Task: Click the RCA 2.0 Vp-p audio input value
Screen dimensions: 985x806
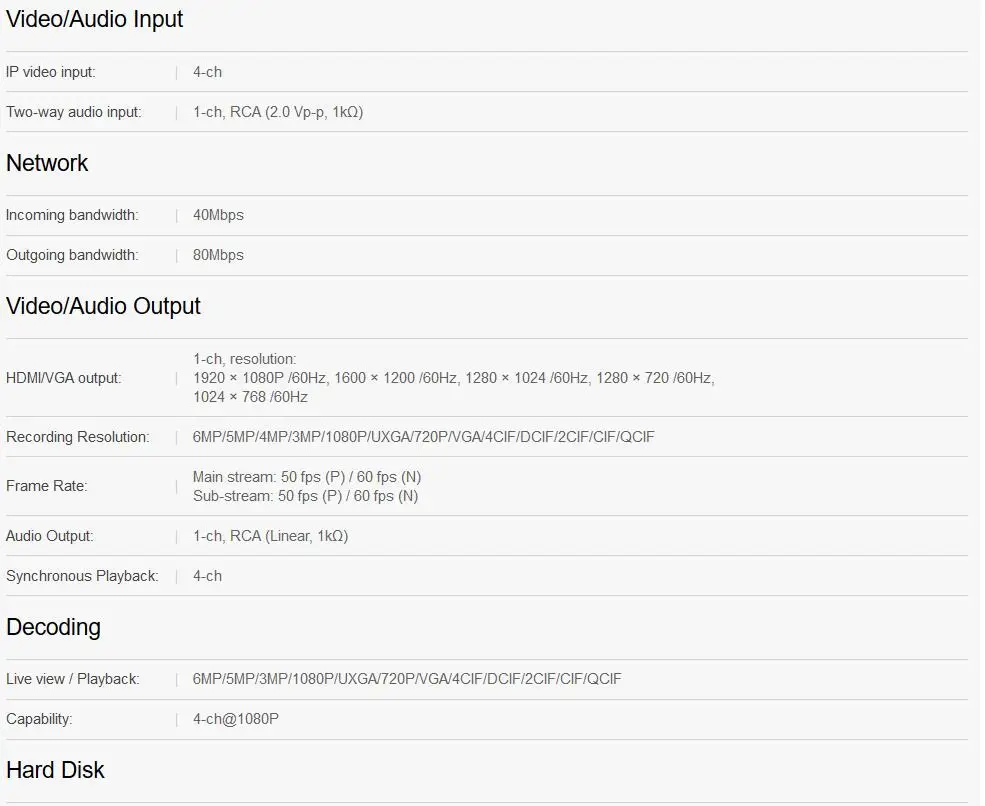Action: pos(278,112)
